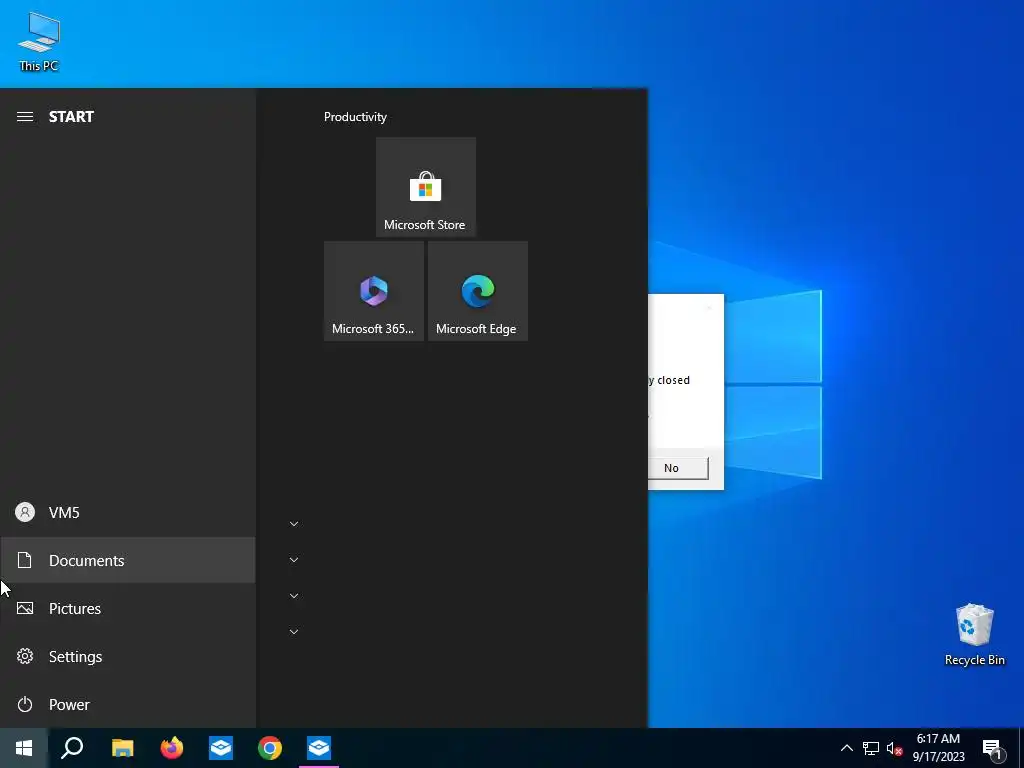Open the Microsoft Edge tile
1024x768 pixels.
pyautogui.click(x=477, y=291)
